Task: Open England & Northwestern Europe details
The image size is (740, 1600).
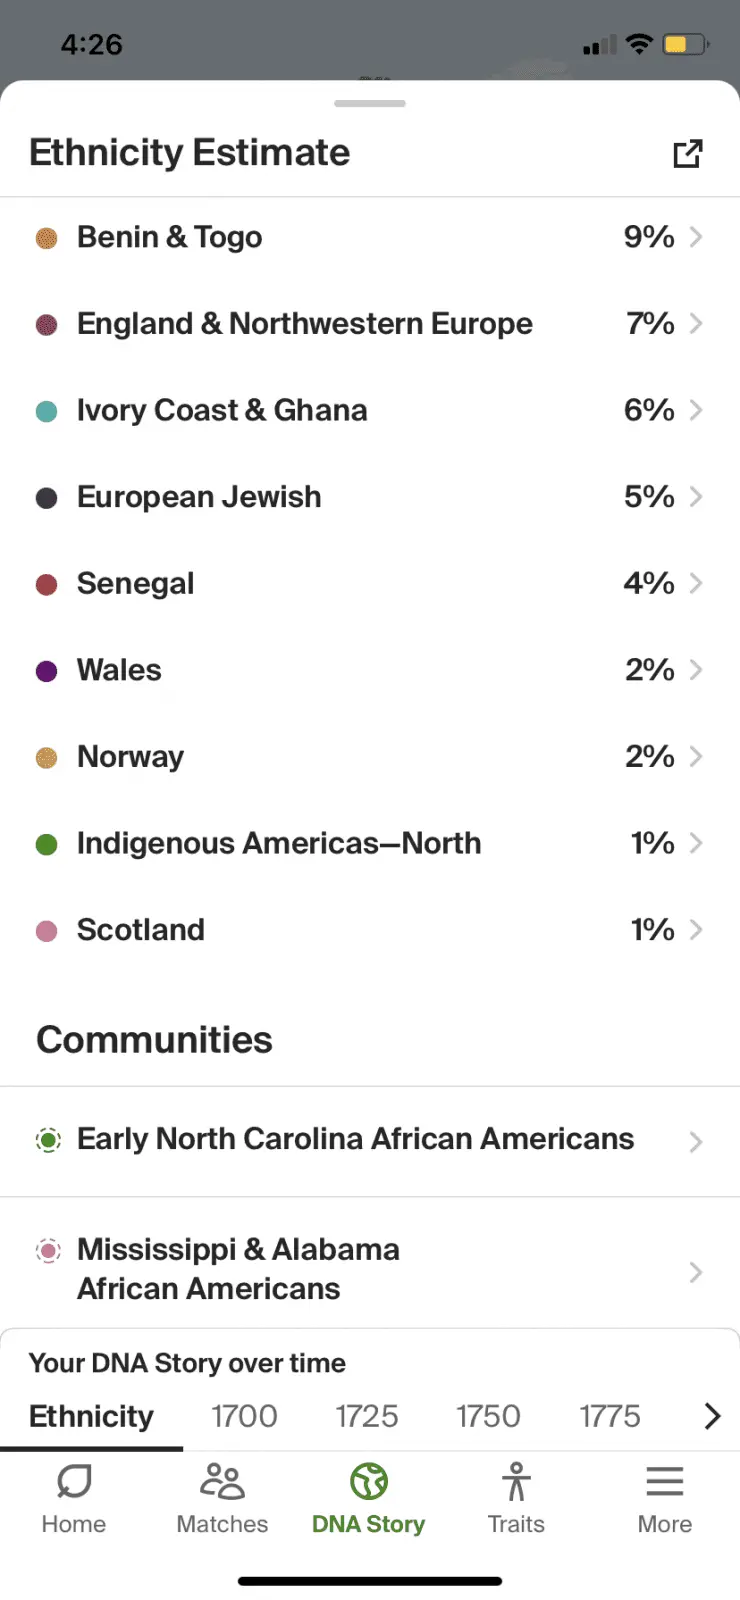Action: [x=305, y=324]
